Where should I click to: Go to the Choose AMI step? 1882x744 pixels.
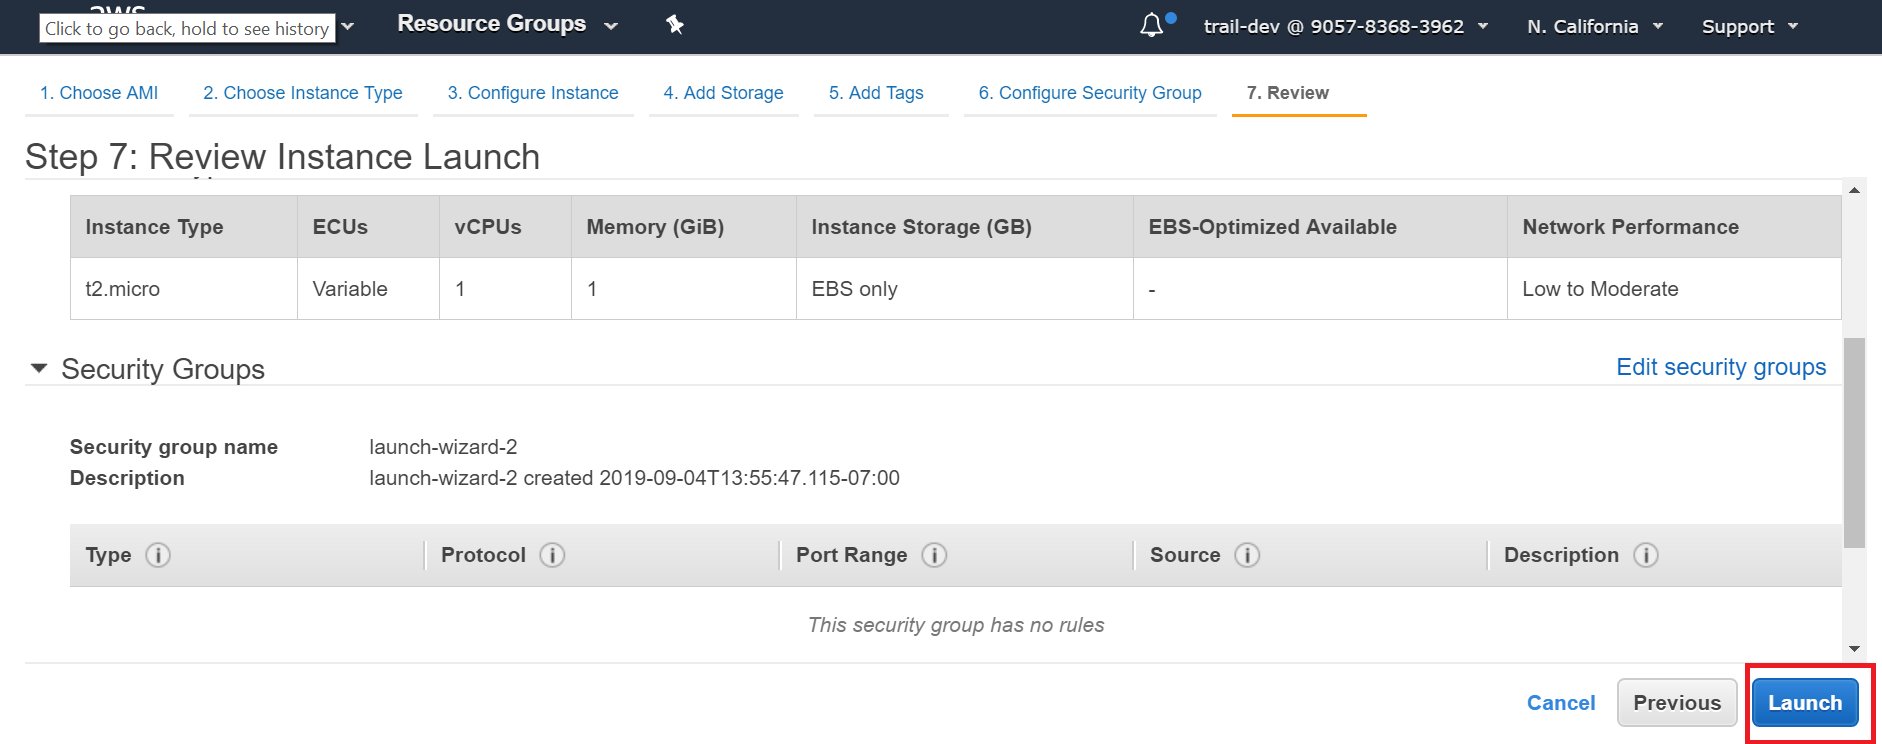pos(99,93)
